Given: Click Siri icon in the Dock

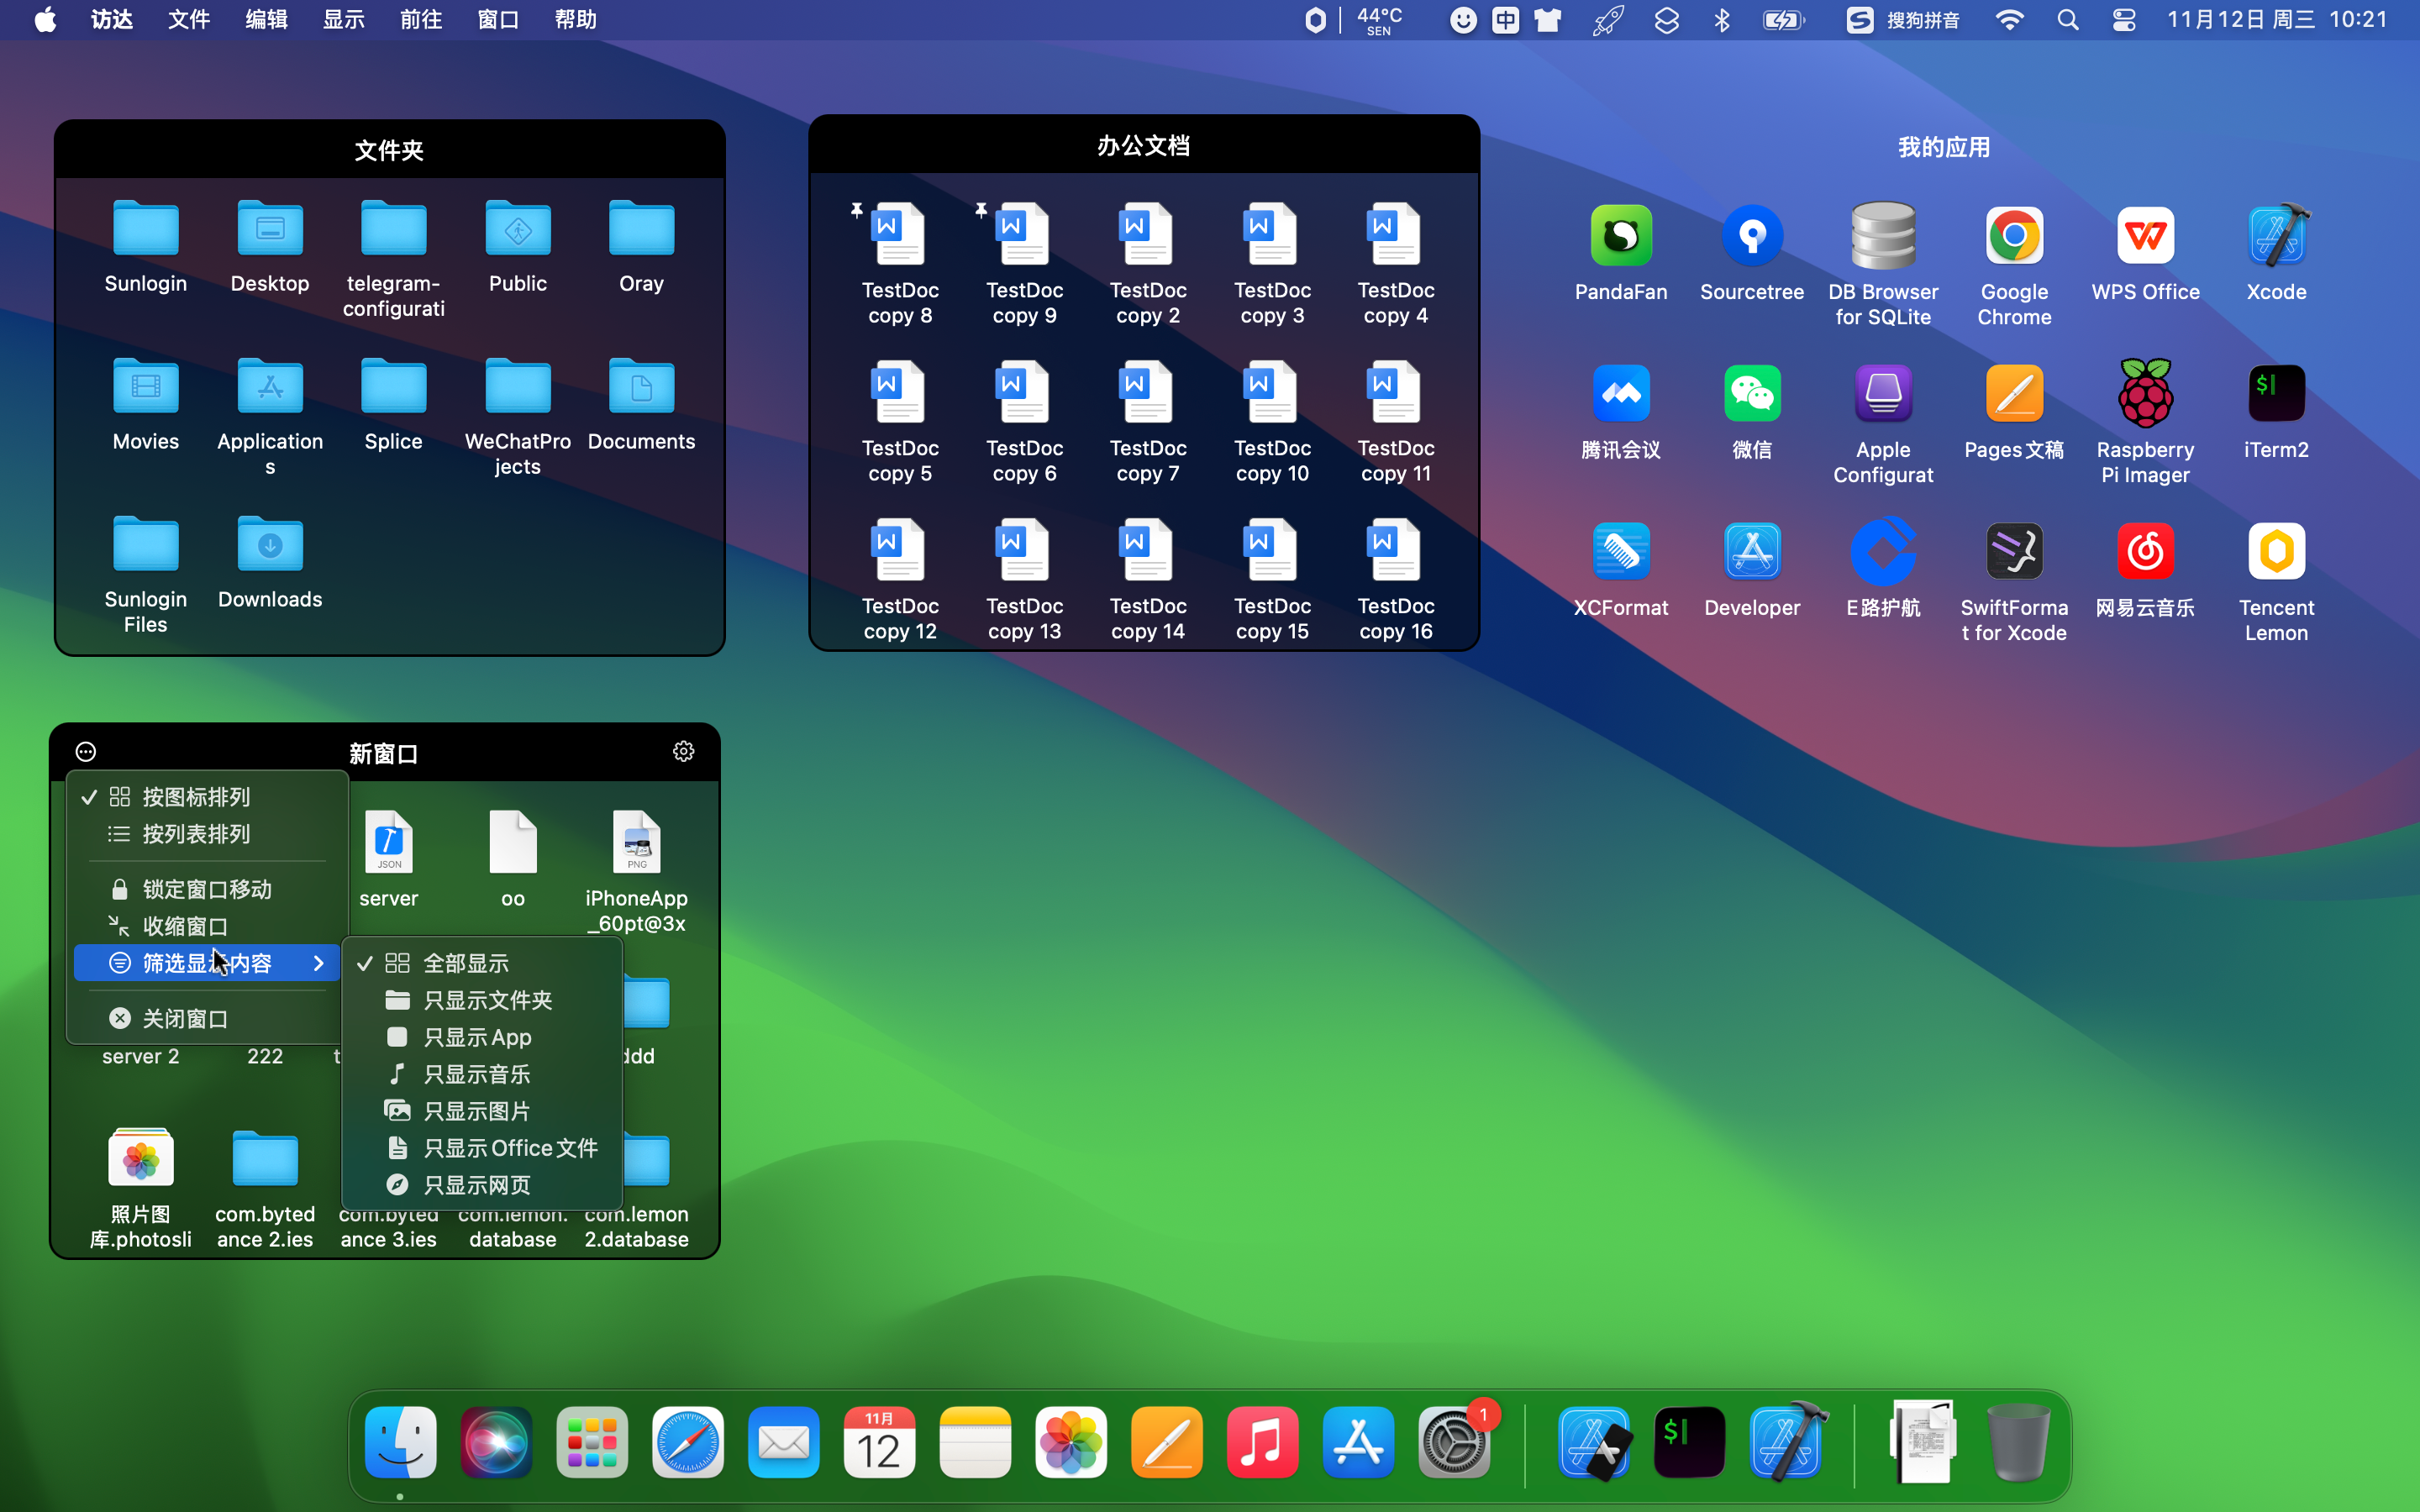Looking at the screenshot, I should tap(496, 1442).
